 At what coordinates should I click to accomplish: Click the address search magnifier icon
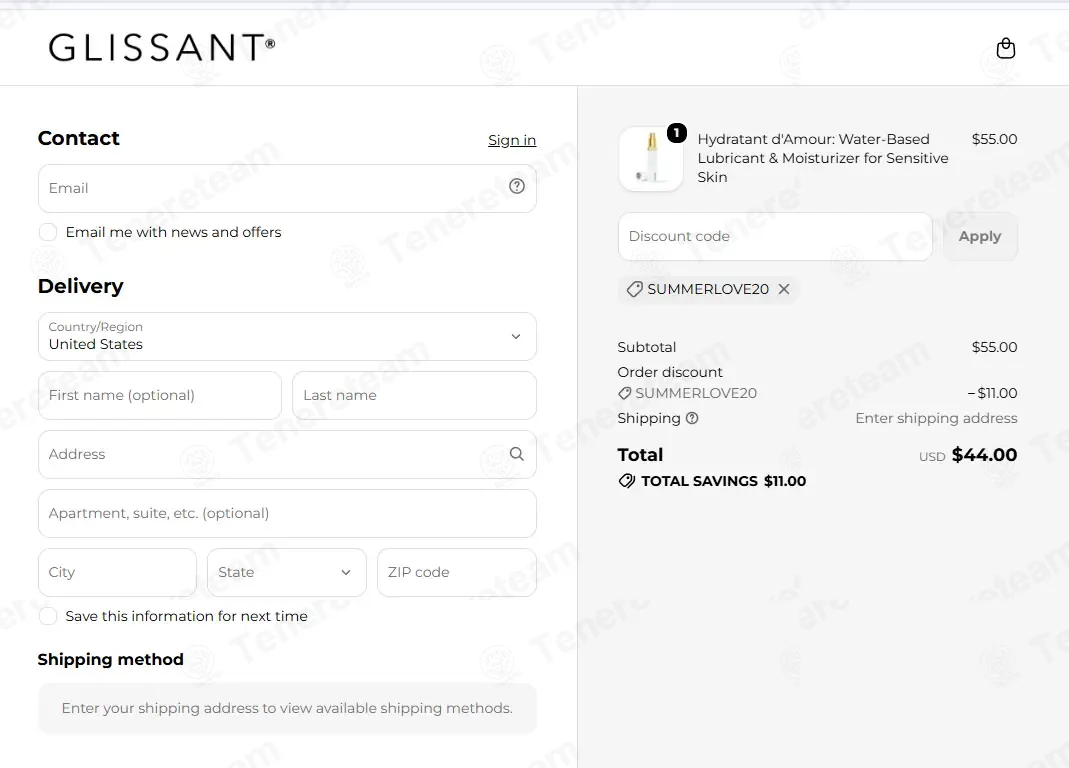point(517,454)
